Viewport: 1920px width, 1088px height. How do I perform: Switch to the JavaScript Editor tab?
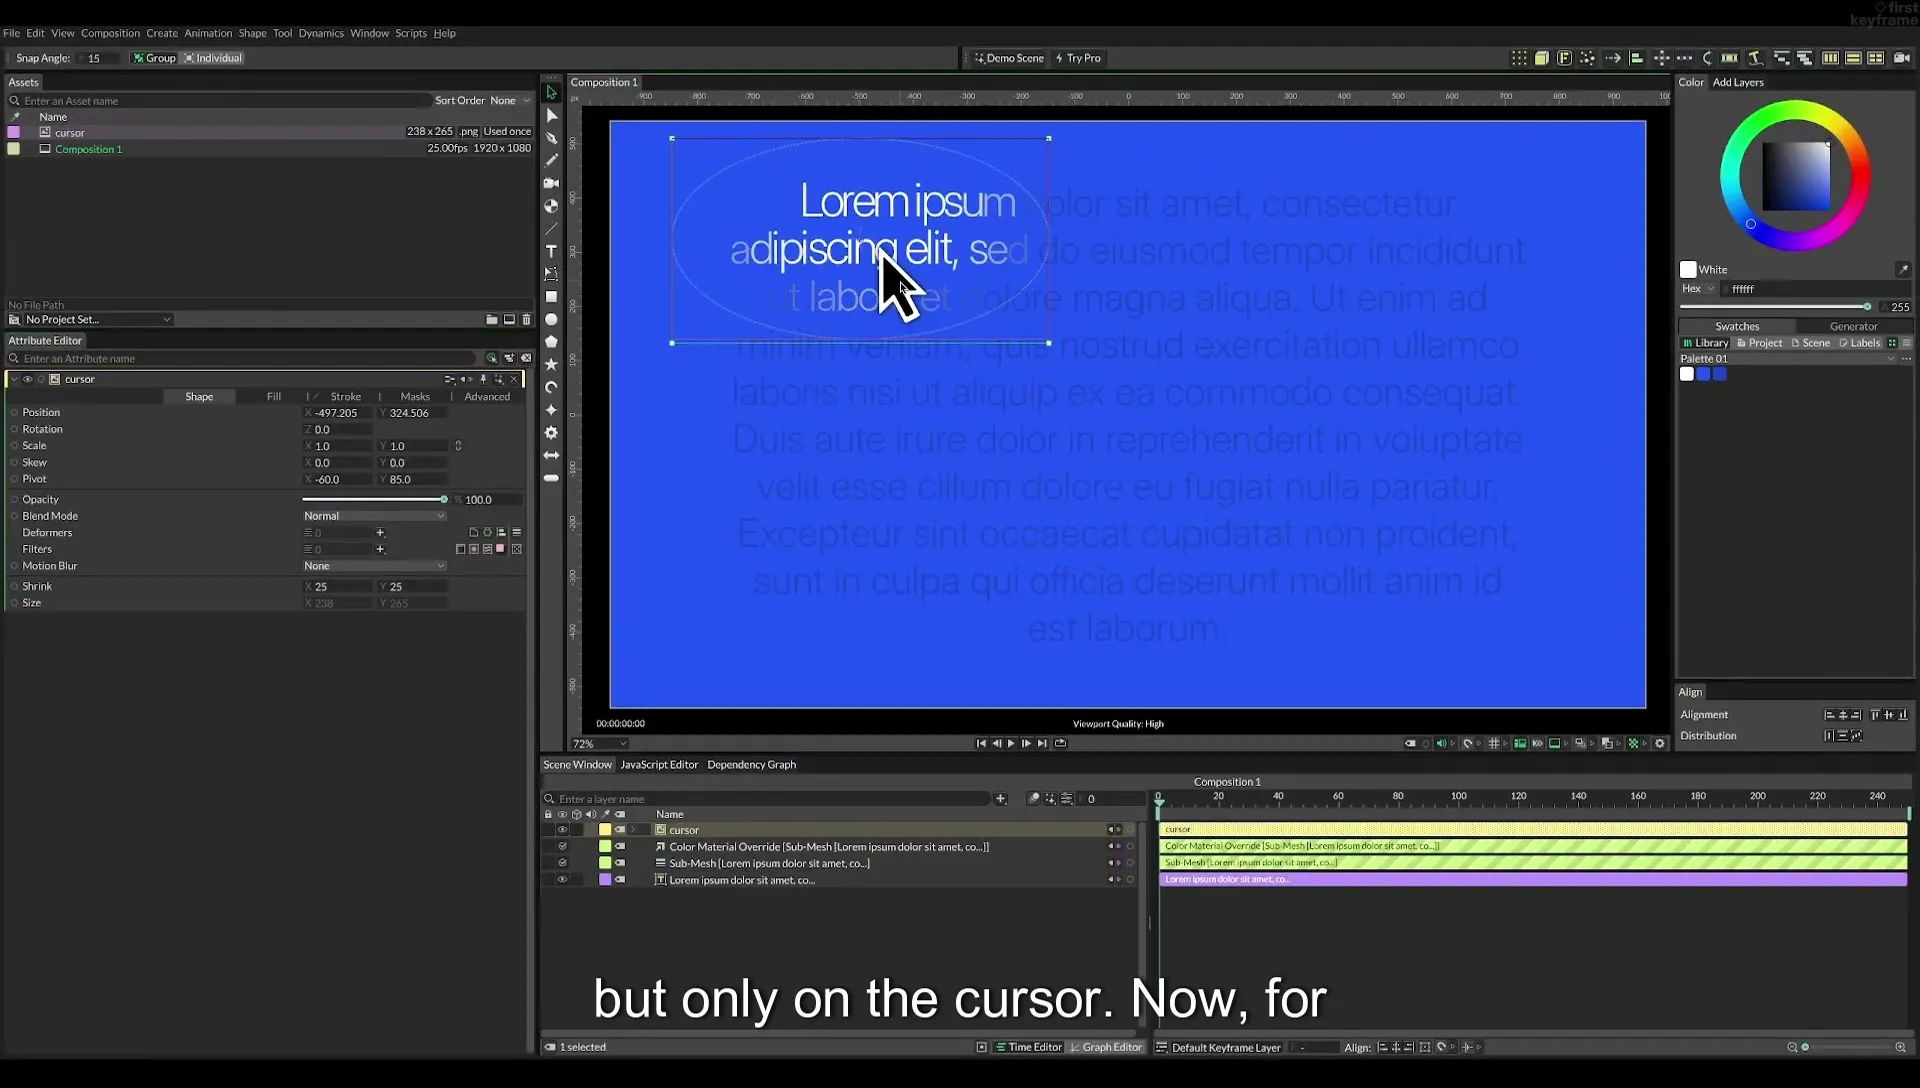pyautogui.click(x=659, y=765)
